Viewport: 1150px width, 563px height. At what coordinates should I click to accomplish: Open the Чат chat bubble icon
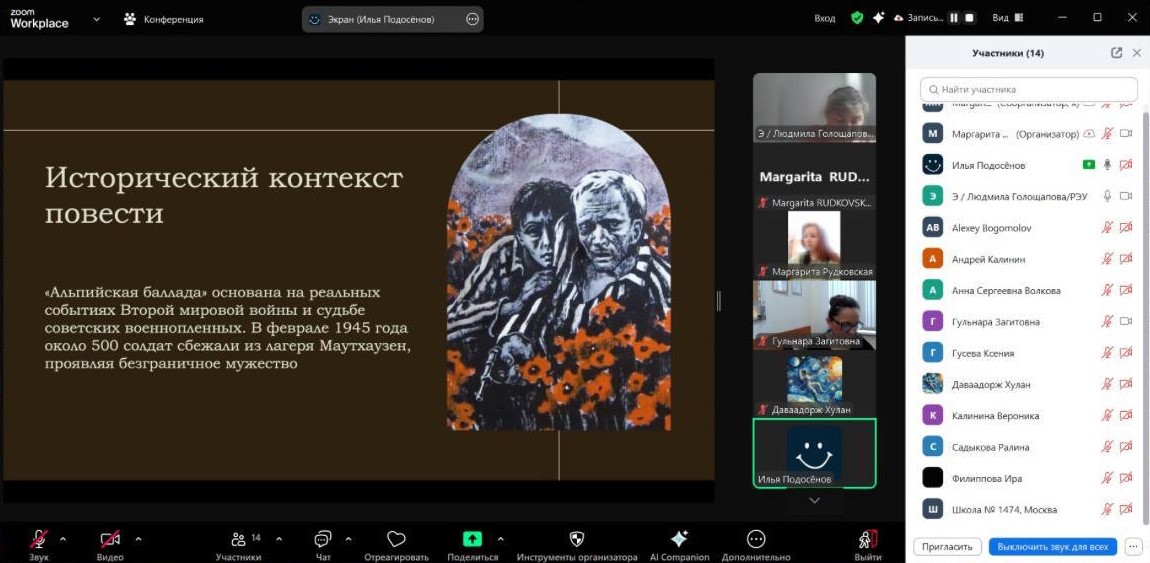click(323, 540)
